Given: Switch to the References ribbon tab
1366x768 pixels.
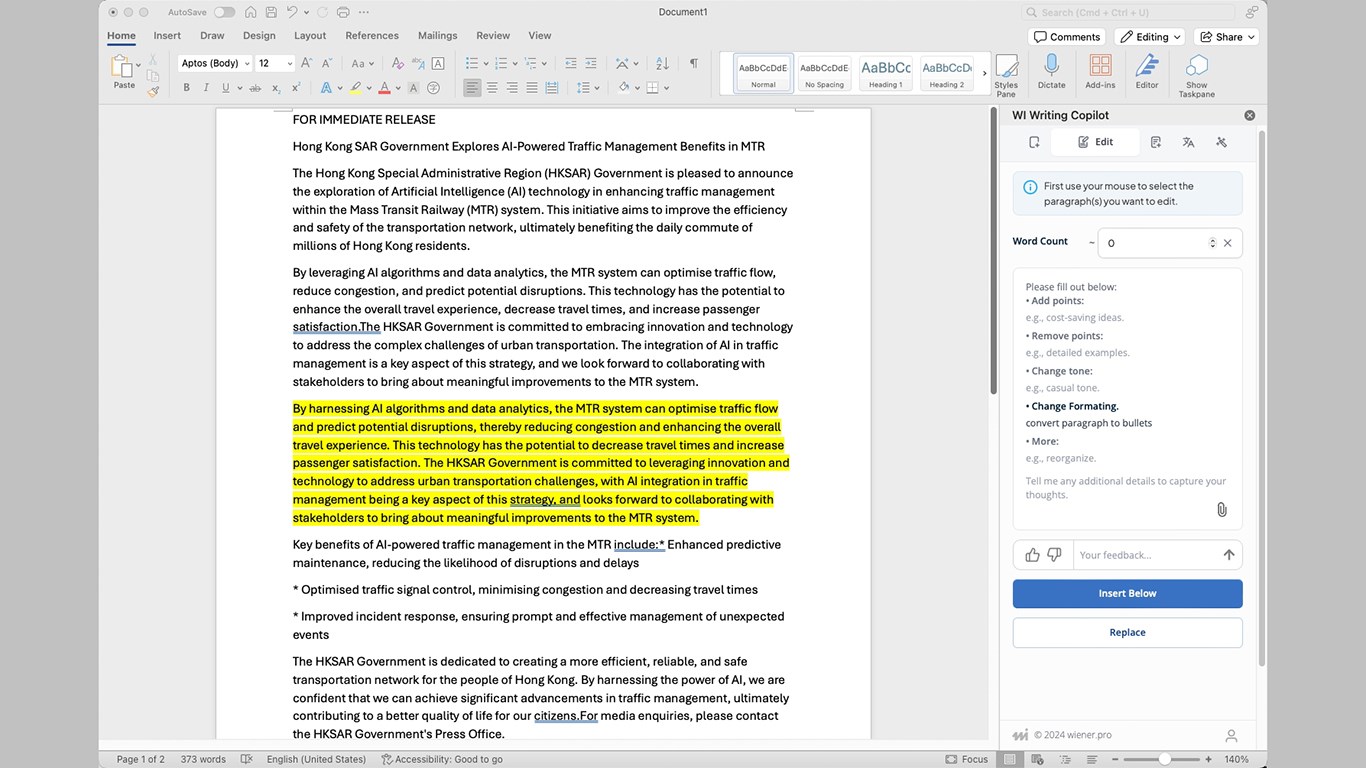Looking at the screenshot, I should 372,35.
